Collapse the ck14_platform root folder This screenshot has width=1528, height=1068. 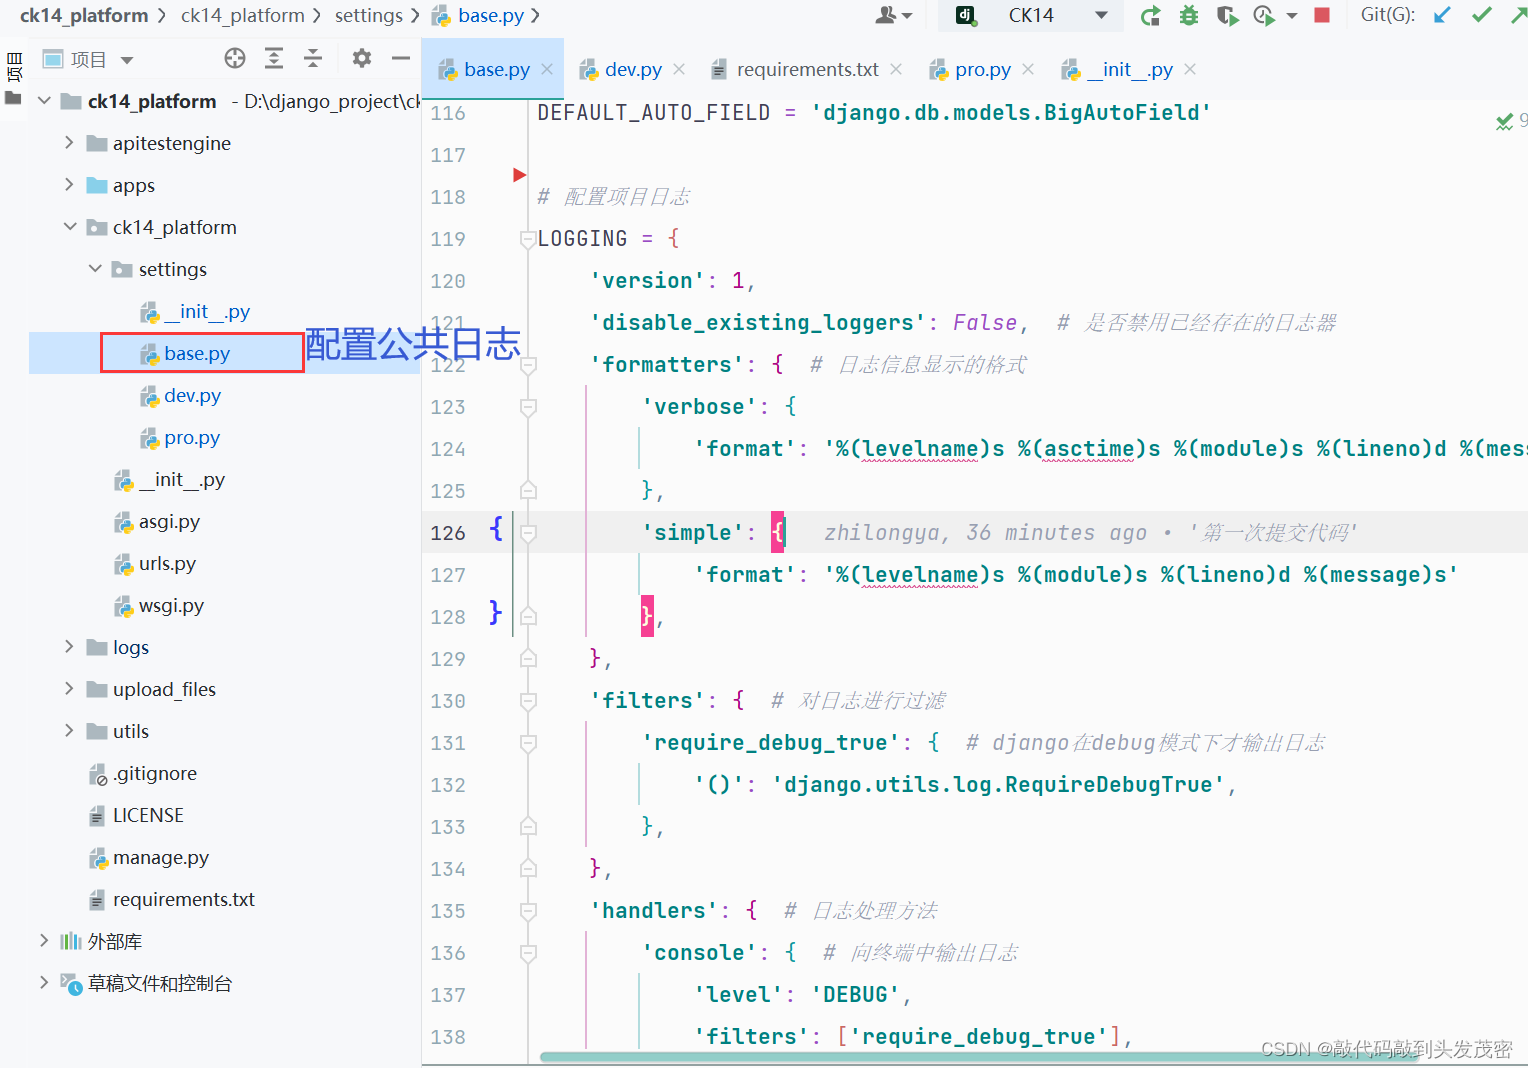[x=44, y=101]
